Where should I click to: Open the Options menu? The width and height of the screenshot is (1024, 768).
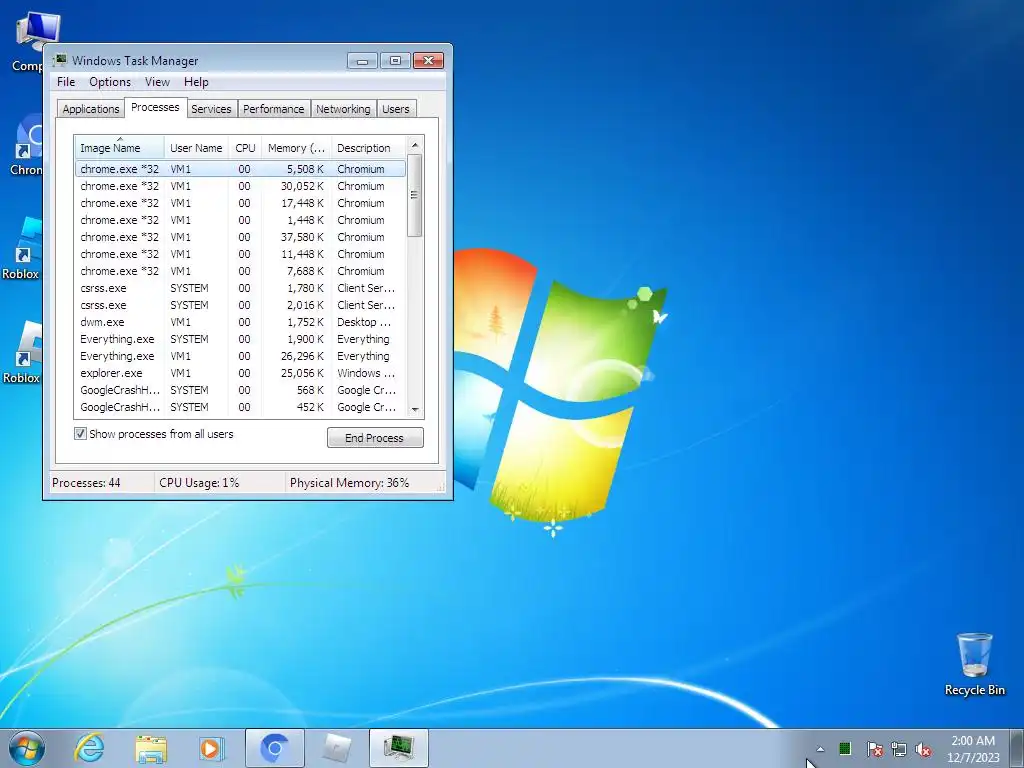pos(110,82)
